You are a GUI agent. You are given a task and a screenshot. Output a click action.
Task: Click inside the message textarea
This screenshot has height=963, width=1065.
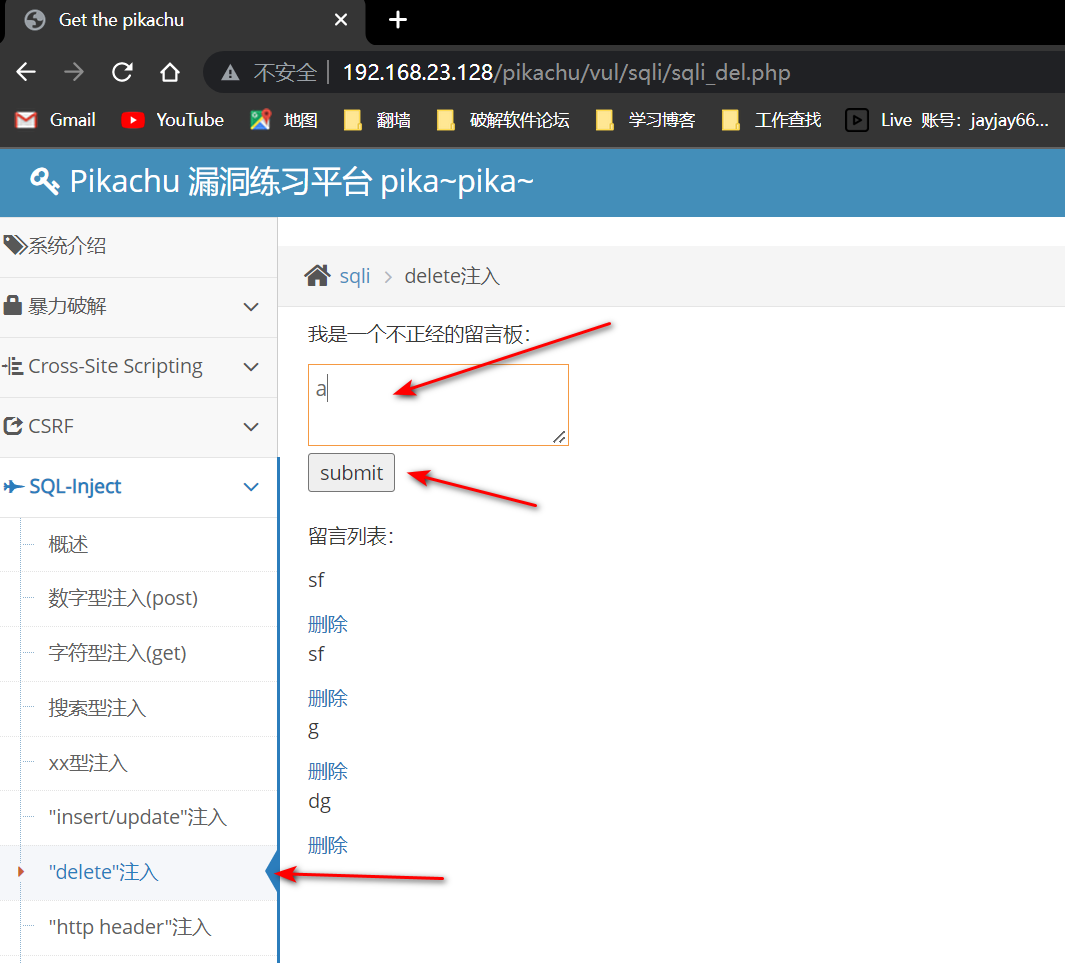coord(438,405)
